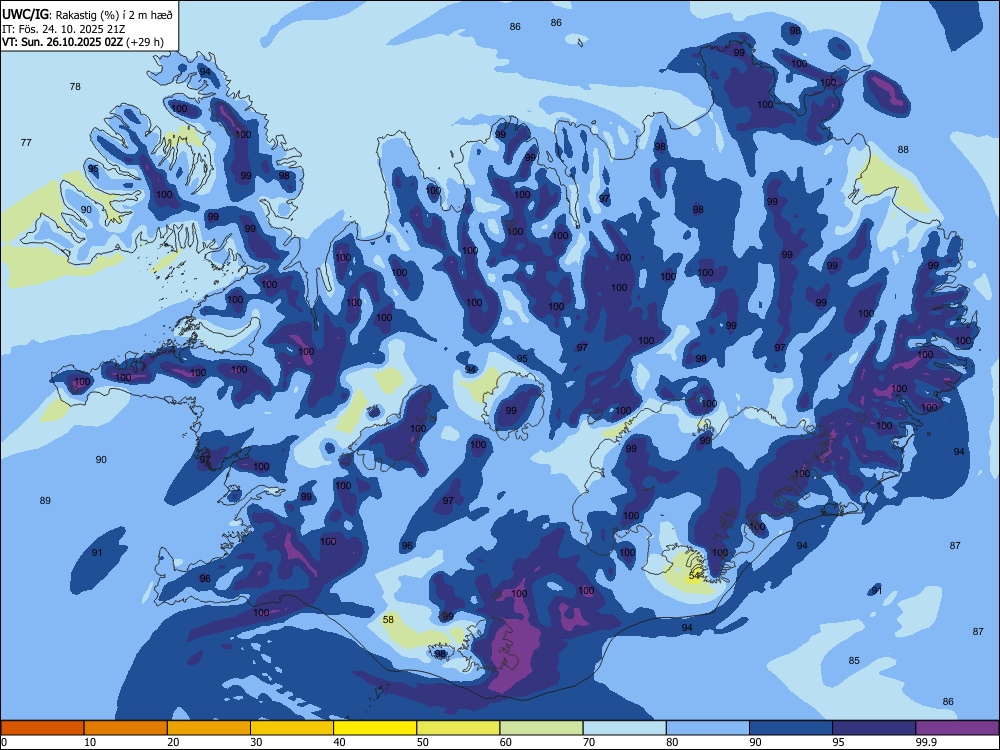Viewport: 1000px width, 750px height.
Task: Click the legend label '30'
Action: pyautogui.click(x=256, y=742)
